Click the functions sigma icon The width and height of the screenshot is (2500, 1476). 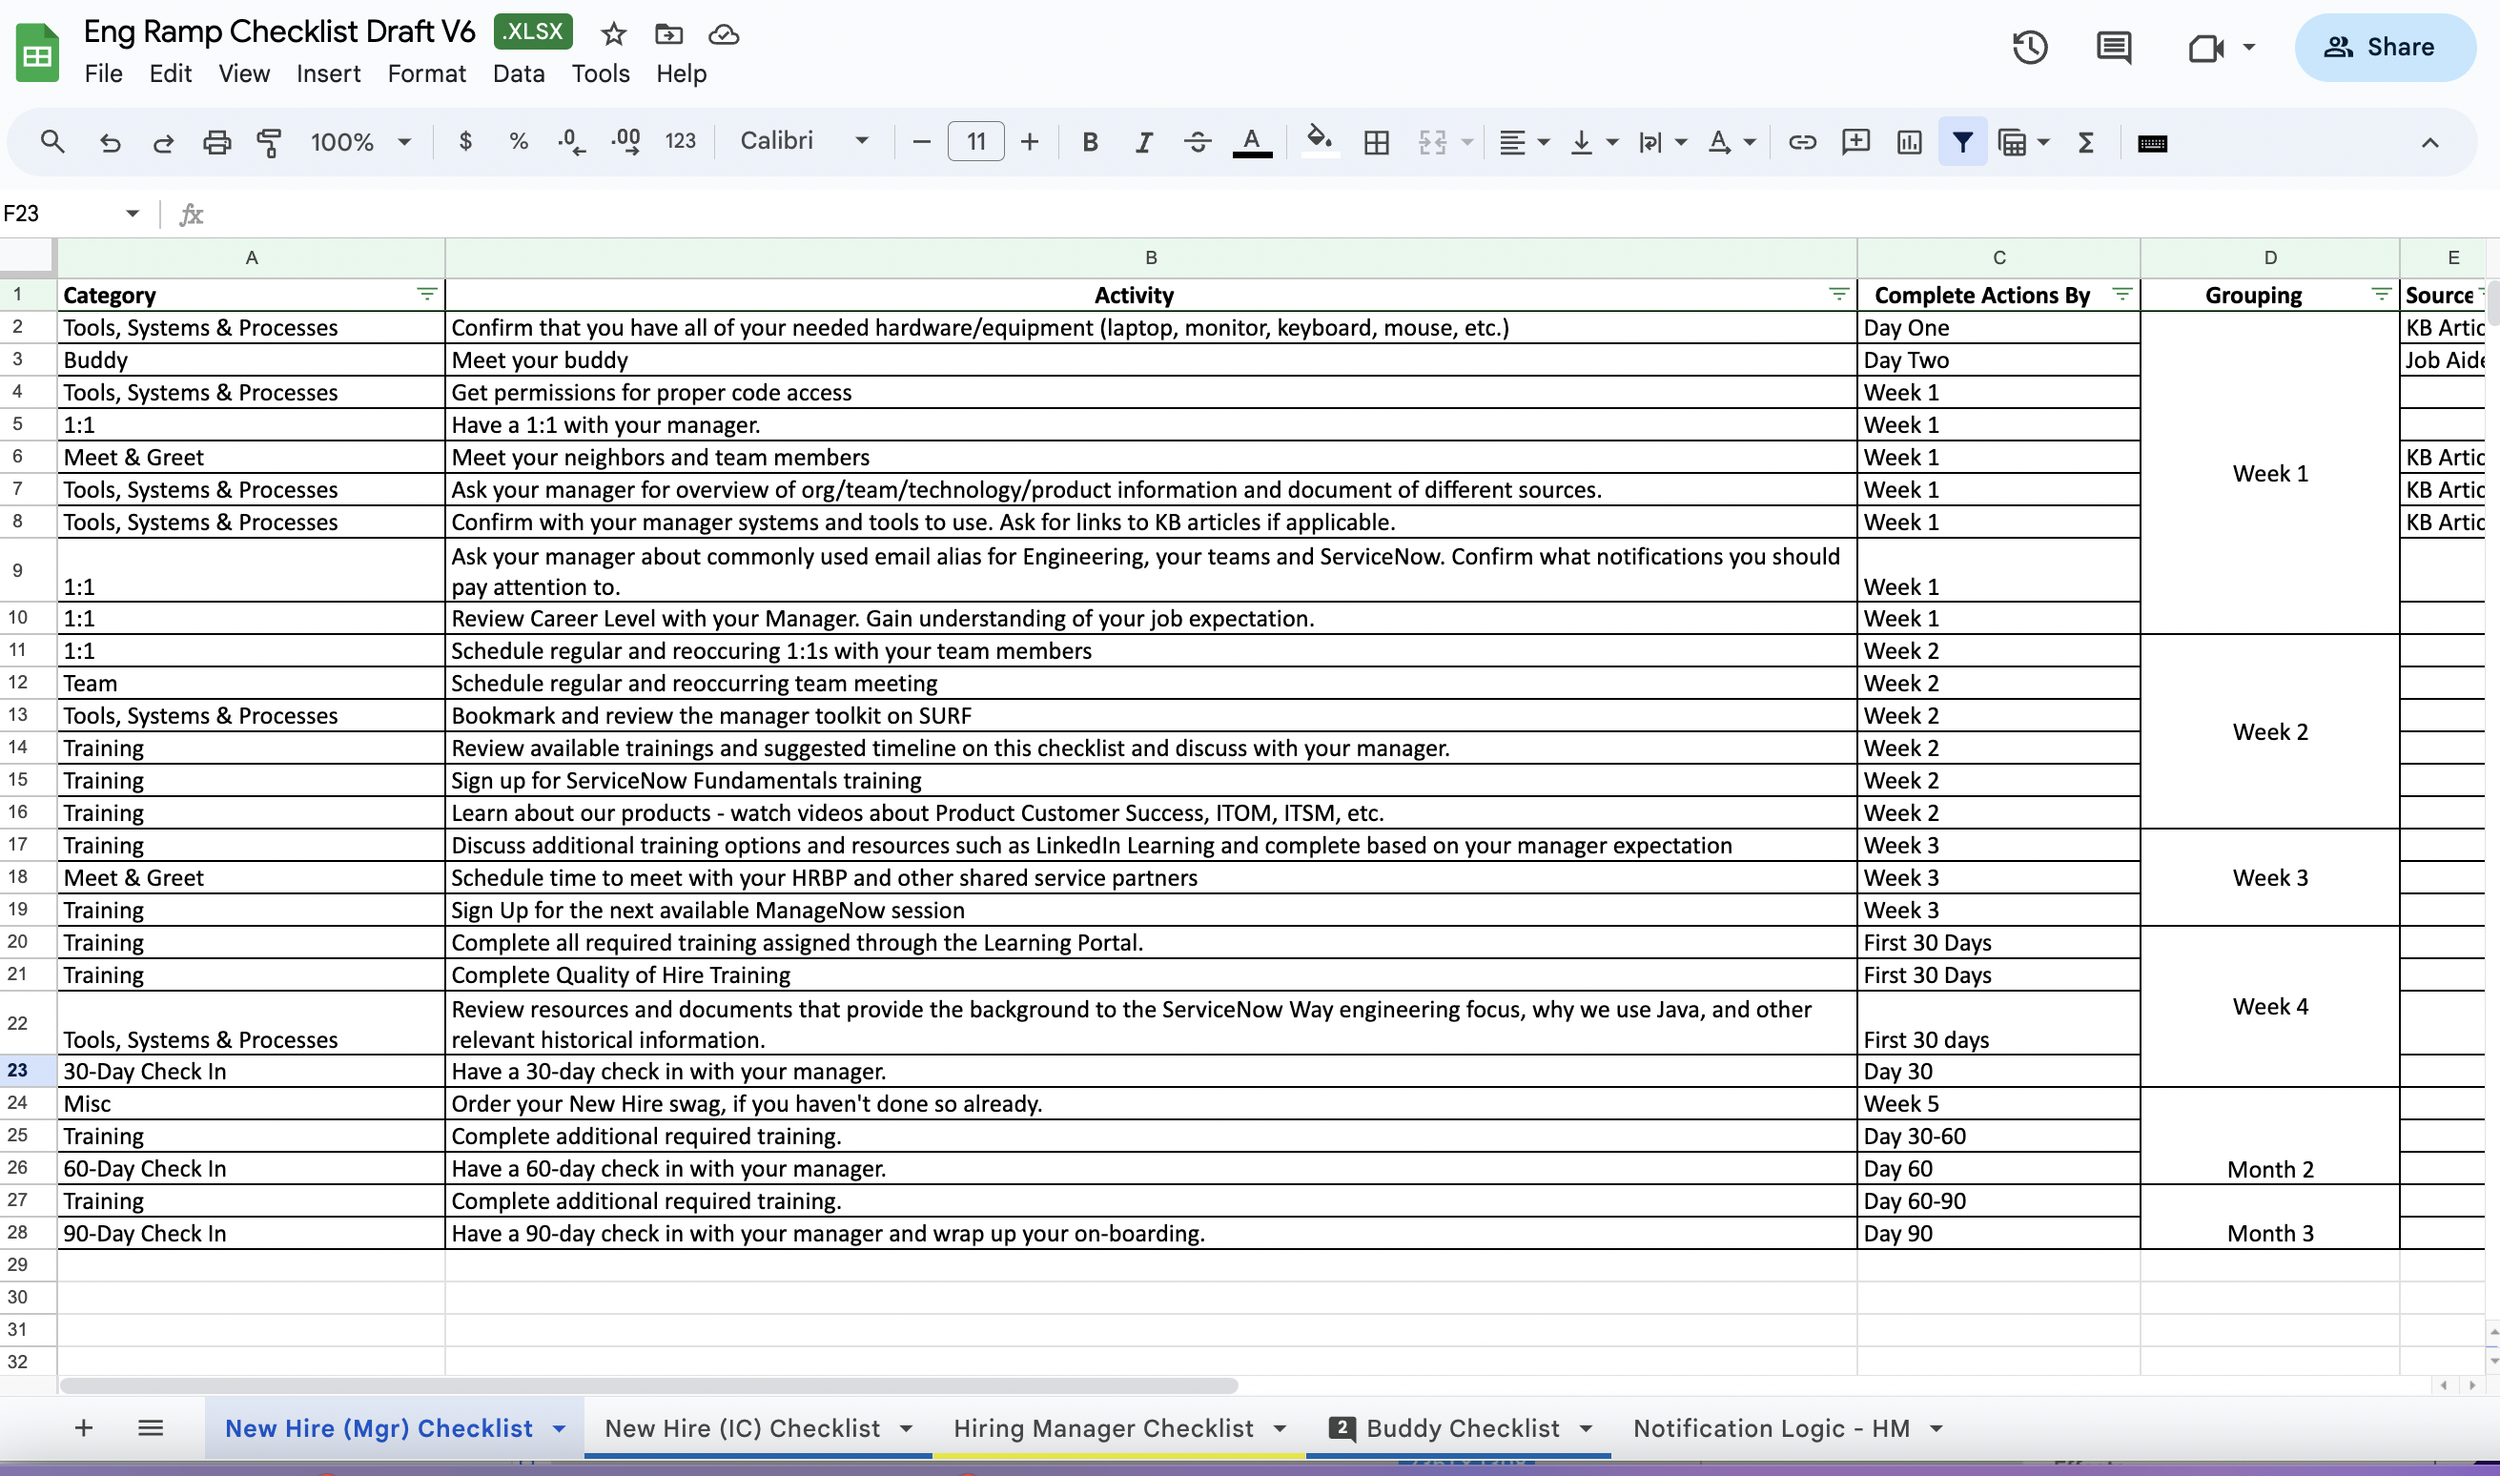2086,142
